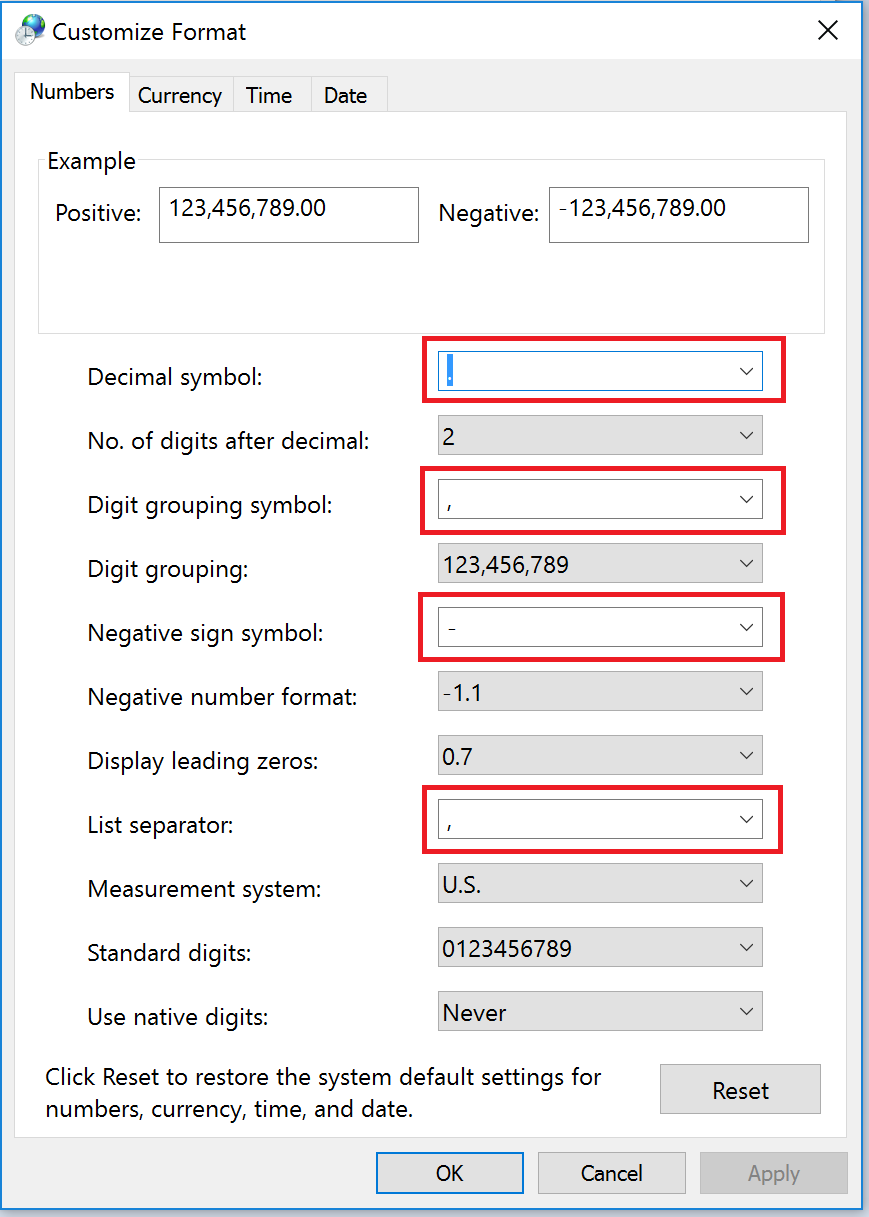869x1217 pixels.
Task: Expand the Measurement system dropdown
Action: point(600,884)
